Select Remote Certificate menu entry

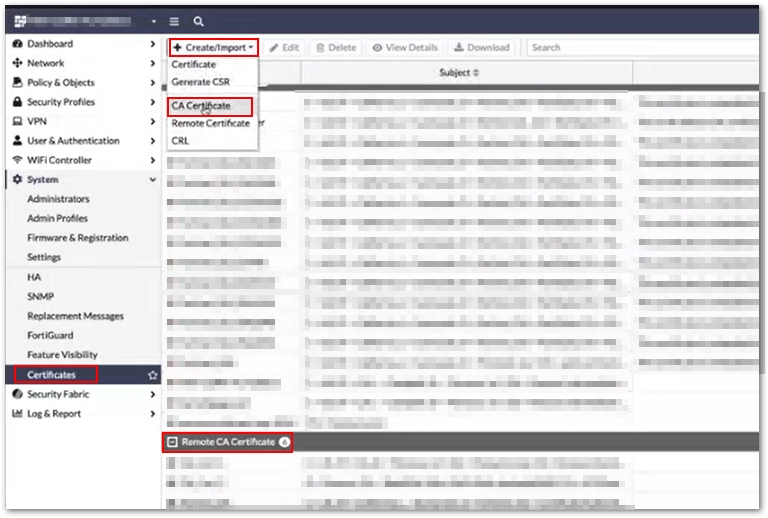(211, 123)
